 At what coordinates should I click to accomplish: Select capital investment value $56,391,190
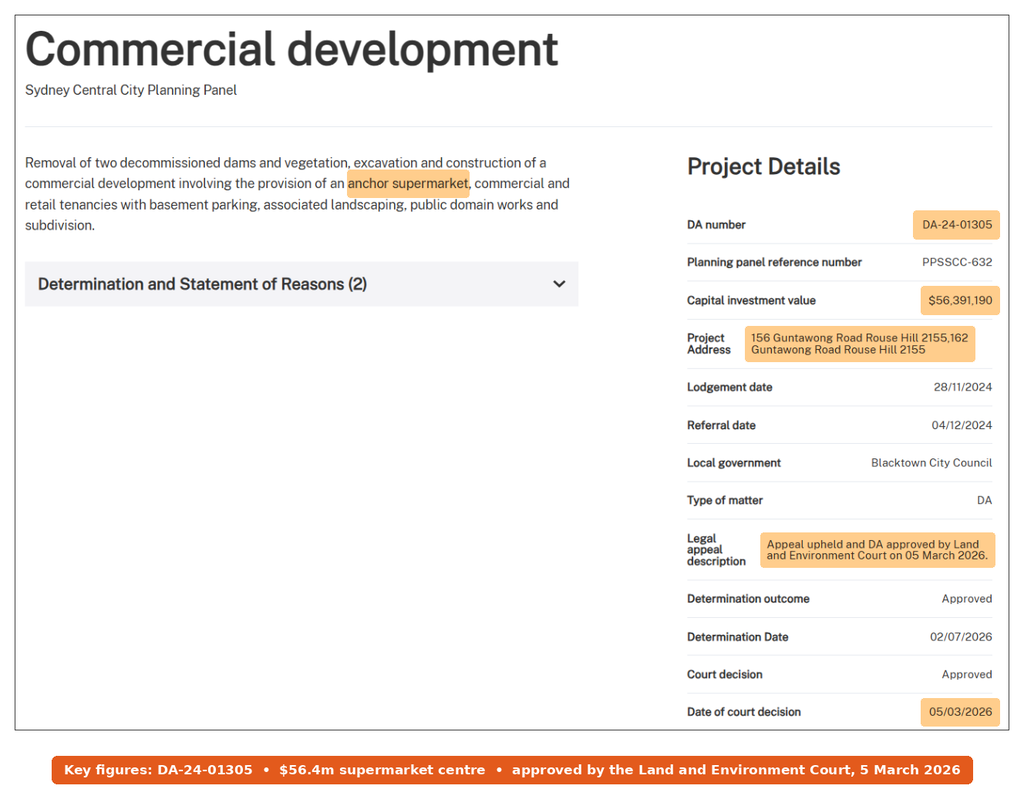point(960,301)
